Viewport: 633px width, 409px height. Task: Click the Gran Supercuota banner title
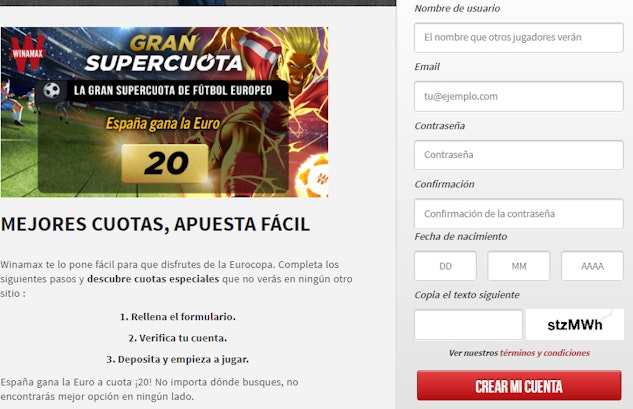point(164,53)
